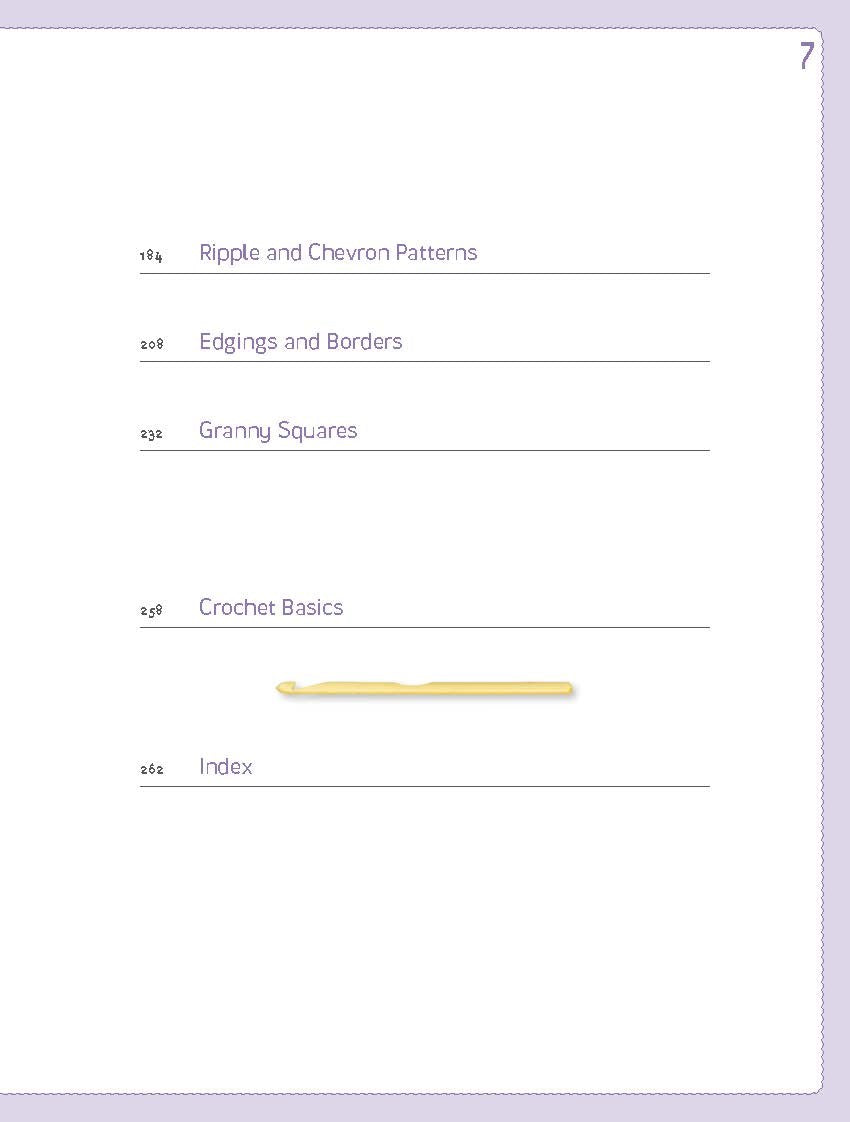Select page number 262
850x1122 pixels.
tap(151, 770)
